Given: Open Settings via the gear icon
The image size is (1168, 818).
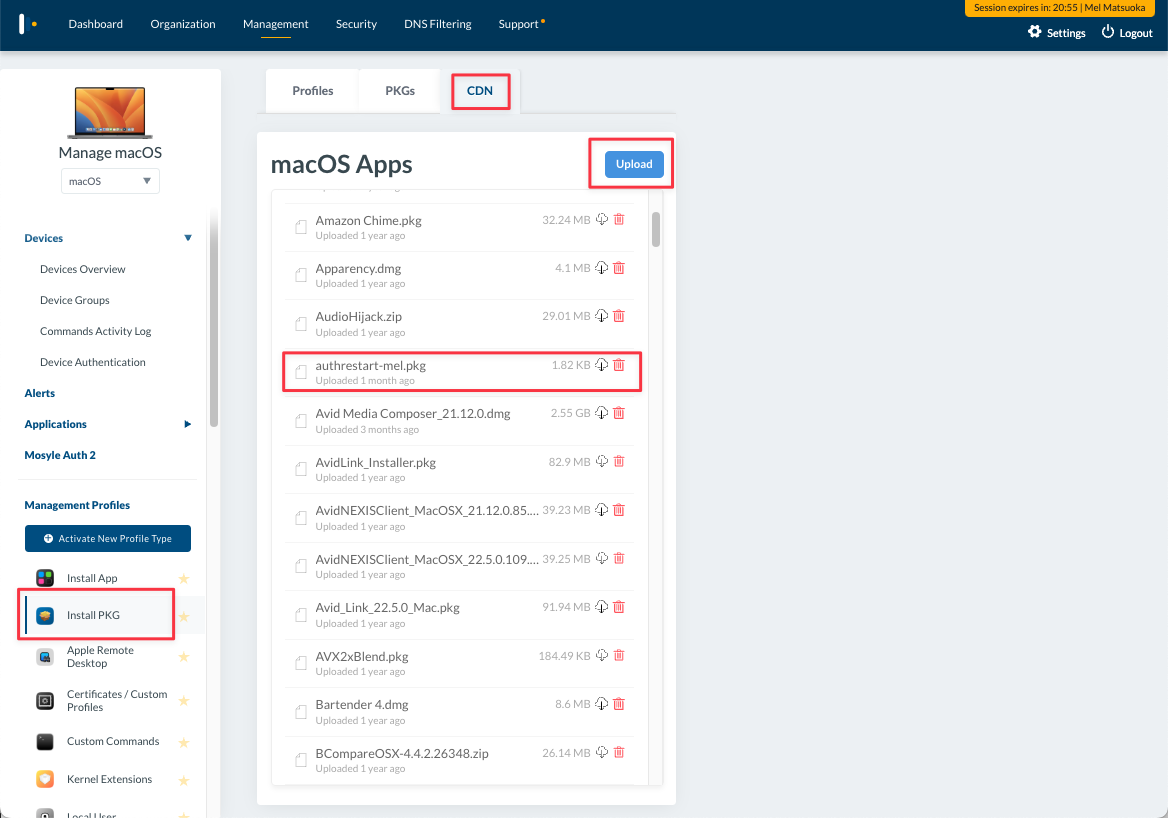Looking at the screenshot, I should (1035, 32).
